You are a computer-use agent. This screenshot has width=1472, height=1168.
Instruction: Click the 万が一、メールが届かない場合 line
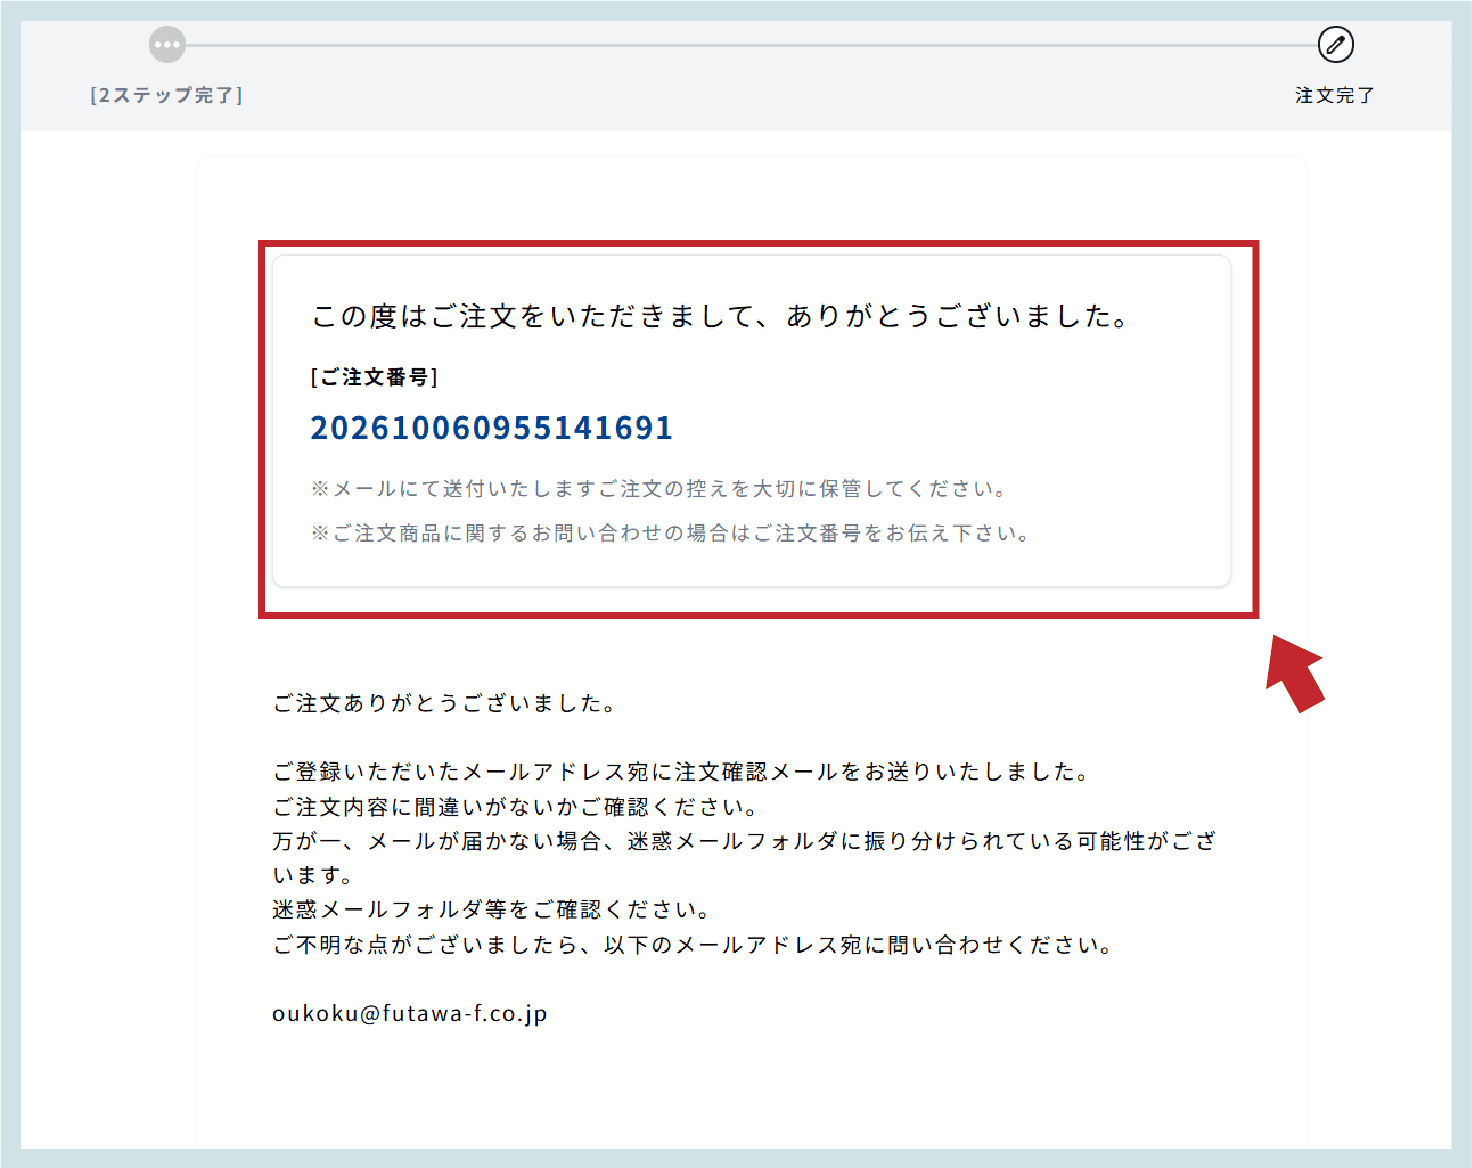(x=744, y=858)
